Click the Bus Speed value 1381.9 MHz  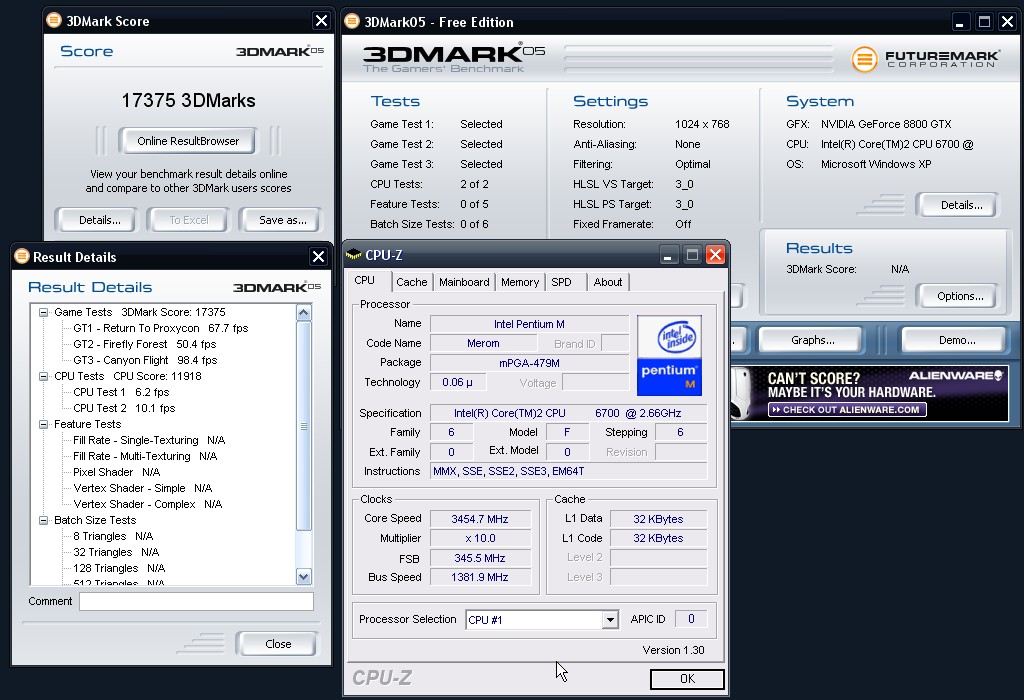tap(480, 577)
